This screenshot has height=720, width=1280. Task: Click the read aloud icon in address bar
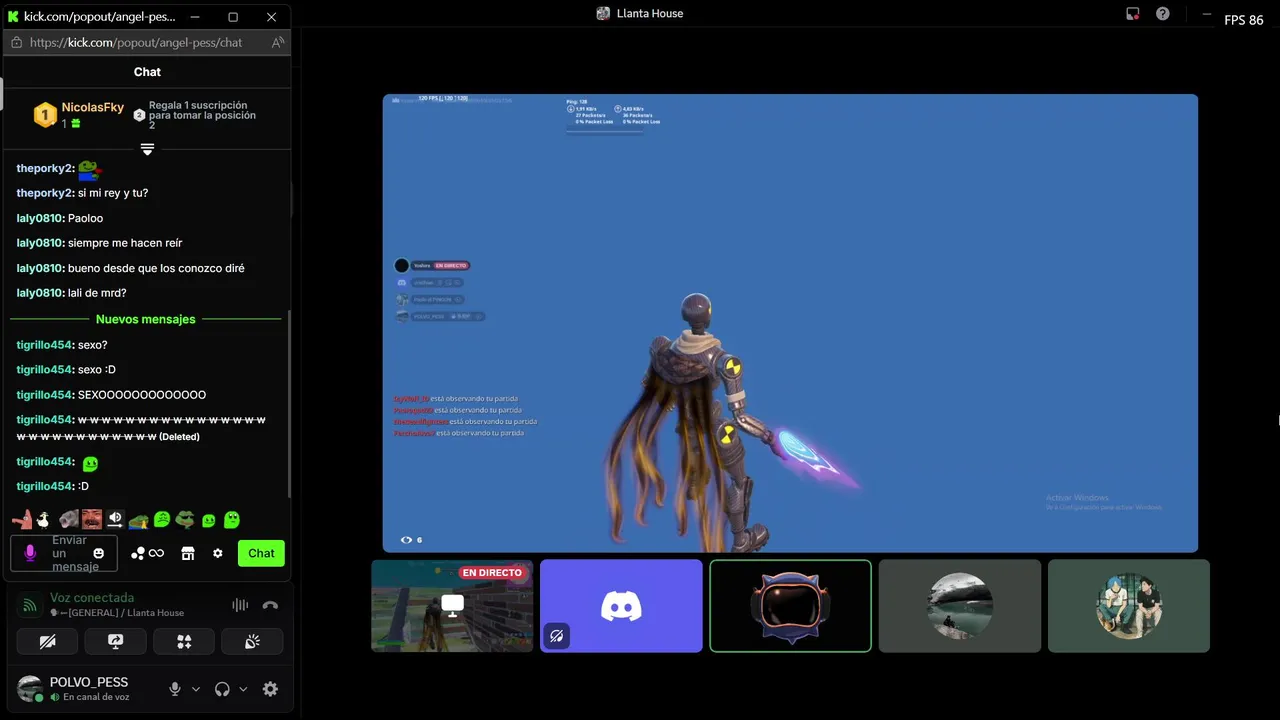[278, 43]
